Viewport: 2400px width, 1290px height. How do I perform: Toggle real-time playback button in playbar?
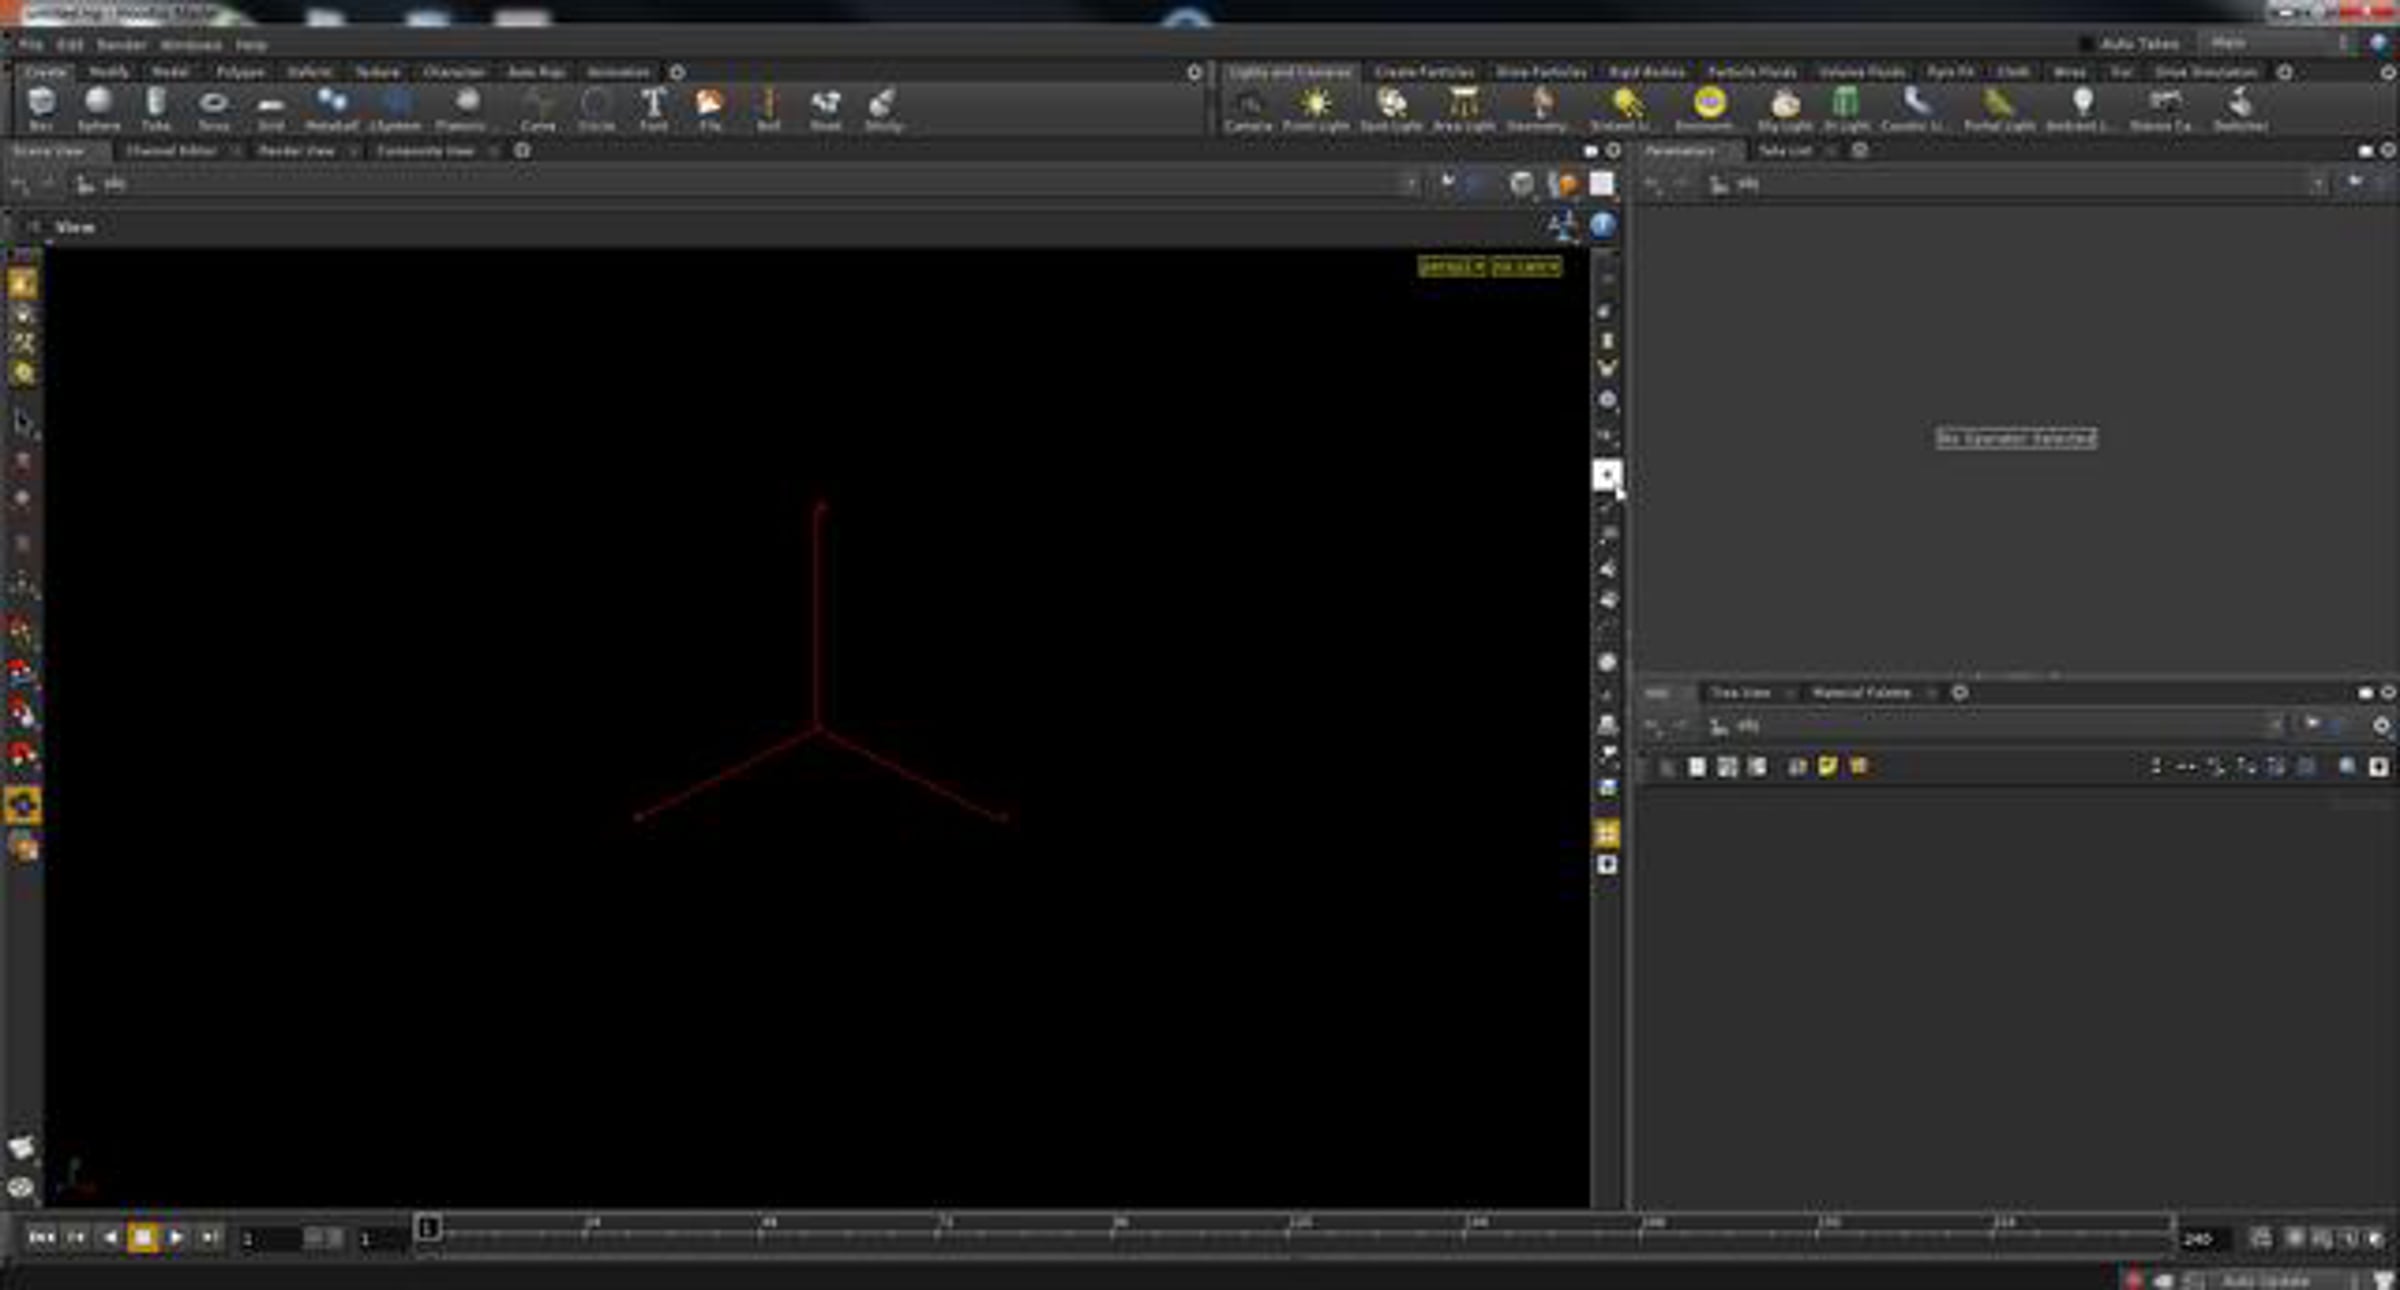(x=2261, y=1238)
